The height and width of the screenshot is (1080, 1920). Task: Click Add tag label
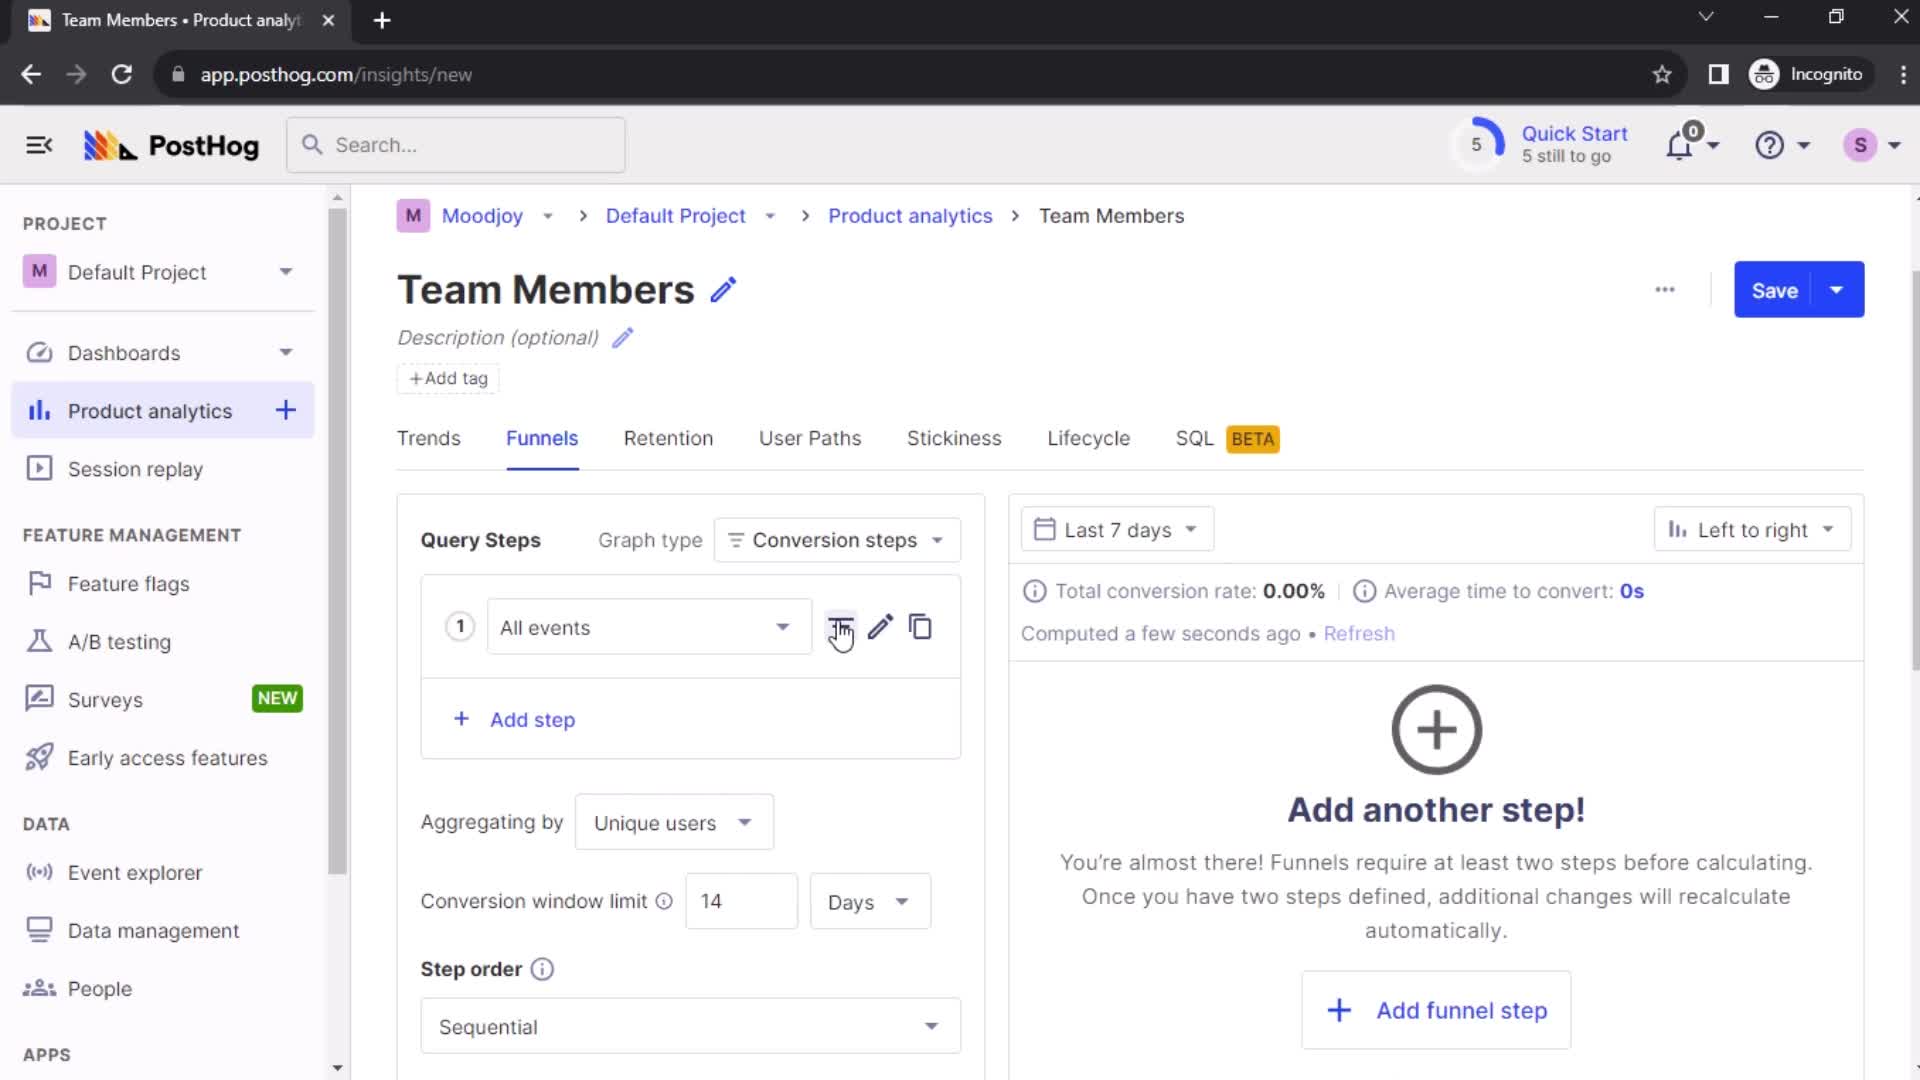click(x=448, y=378)
